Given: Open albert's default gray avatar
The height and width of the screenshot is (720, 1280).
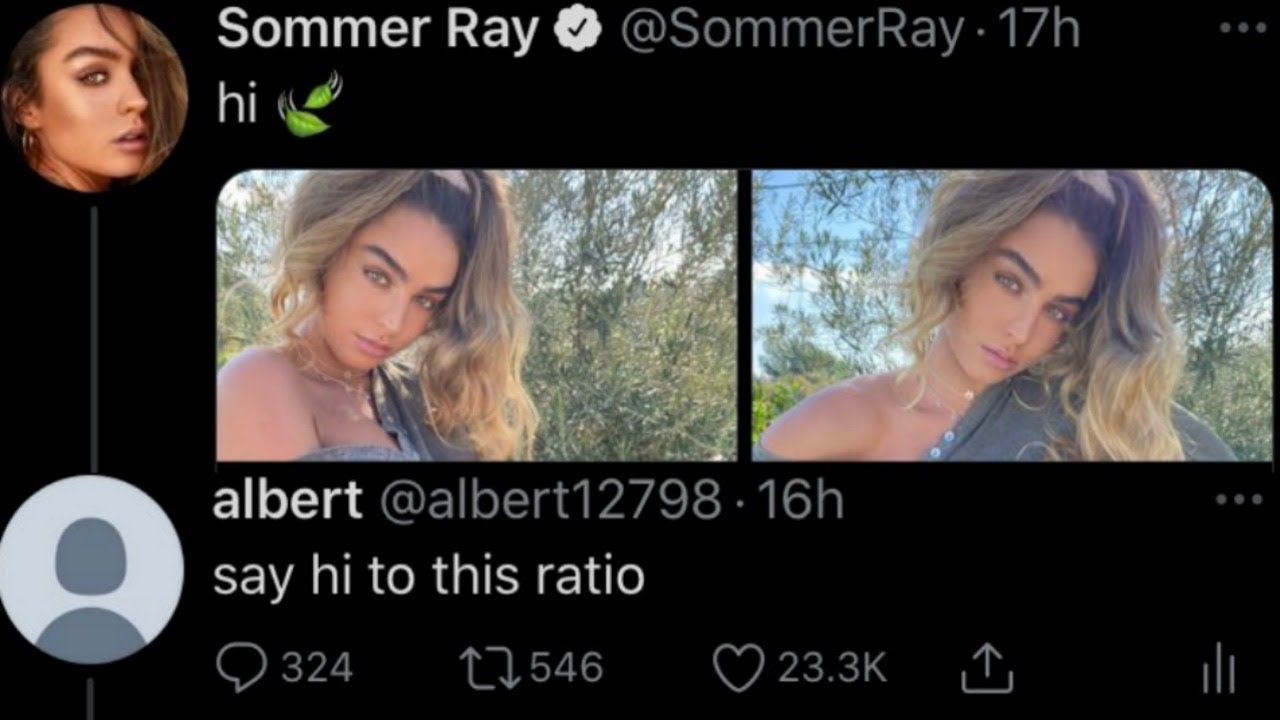Looking at the screenshot, I should click(91, 570).
